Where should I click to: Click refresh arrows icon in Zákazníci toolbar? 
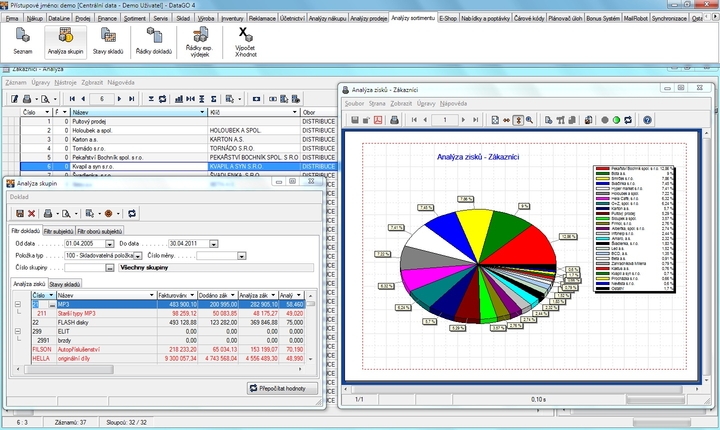pos(163,99)
